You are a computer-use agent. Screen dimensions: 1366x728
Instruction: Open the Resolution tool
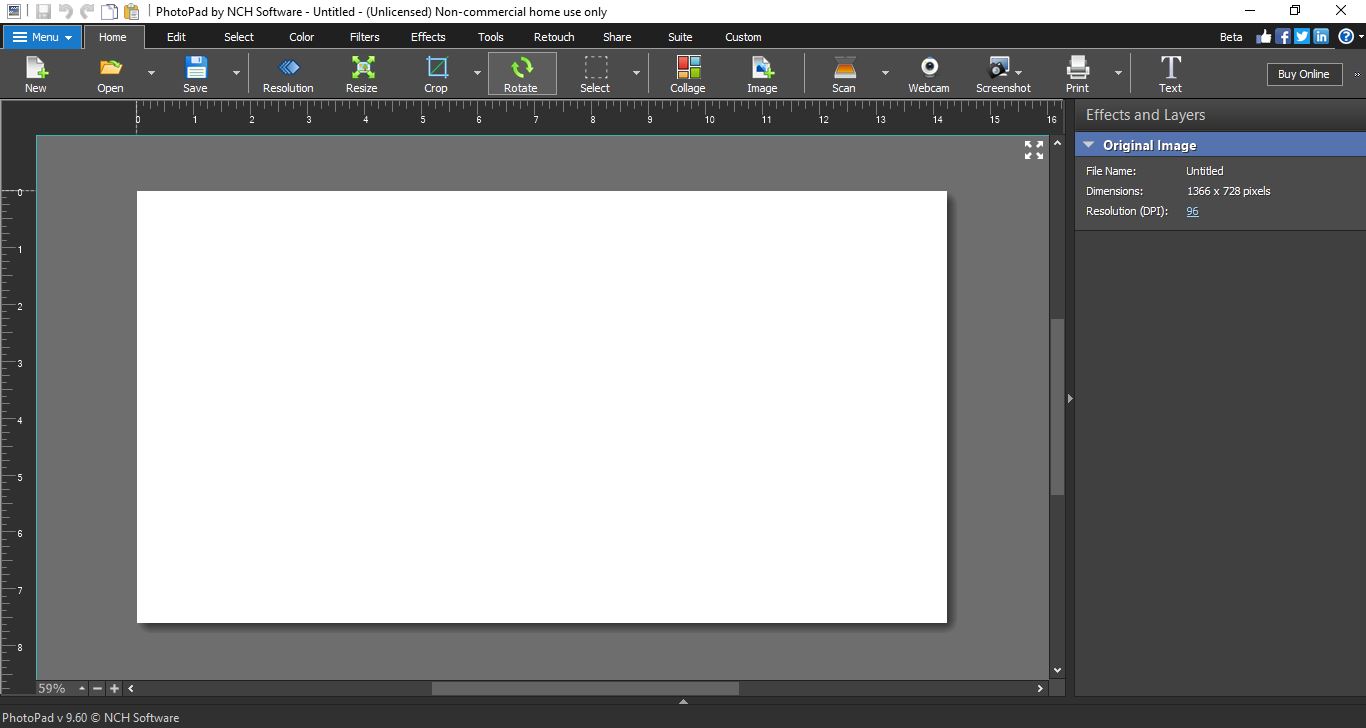(288, 74)
